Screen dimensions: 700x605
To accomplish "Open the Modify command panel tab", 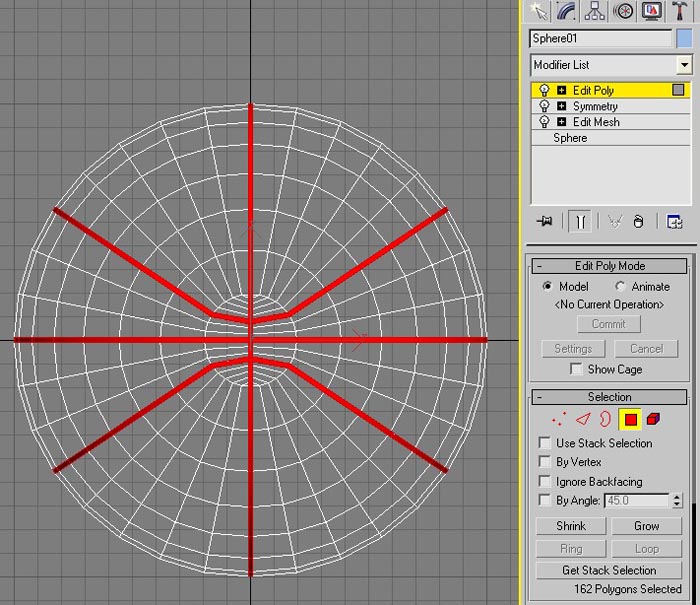I will (567, 11).
